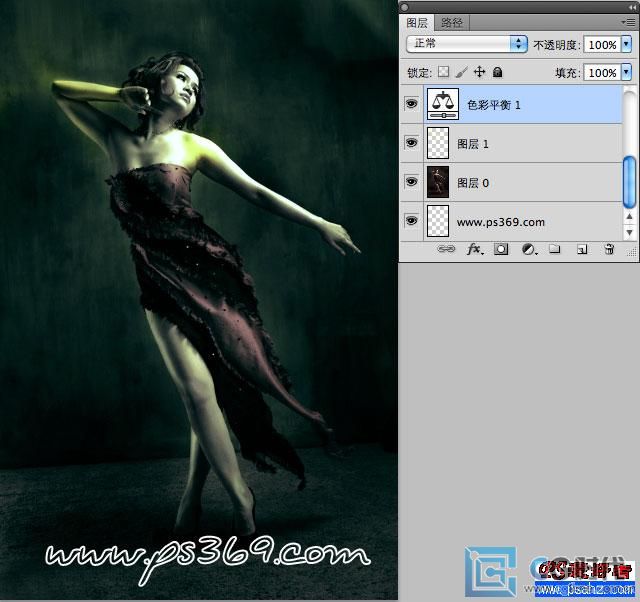This screenshot has height=602, width=640.
Task: Create new fill or adjustment layer
Action: coord(529,249)
